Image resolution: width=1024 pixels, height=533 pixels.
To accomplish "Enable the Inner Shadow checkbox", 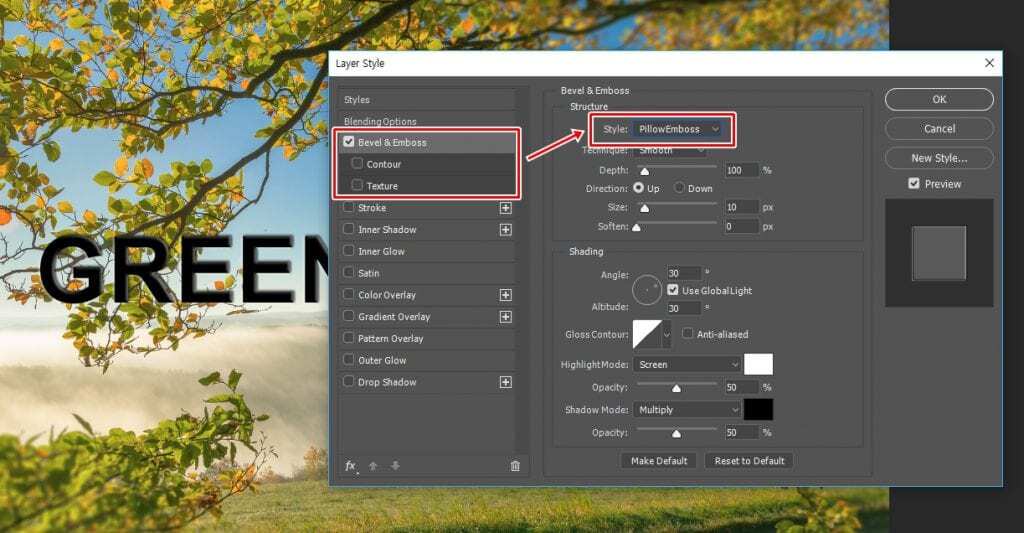I will (349, 229).
